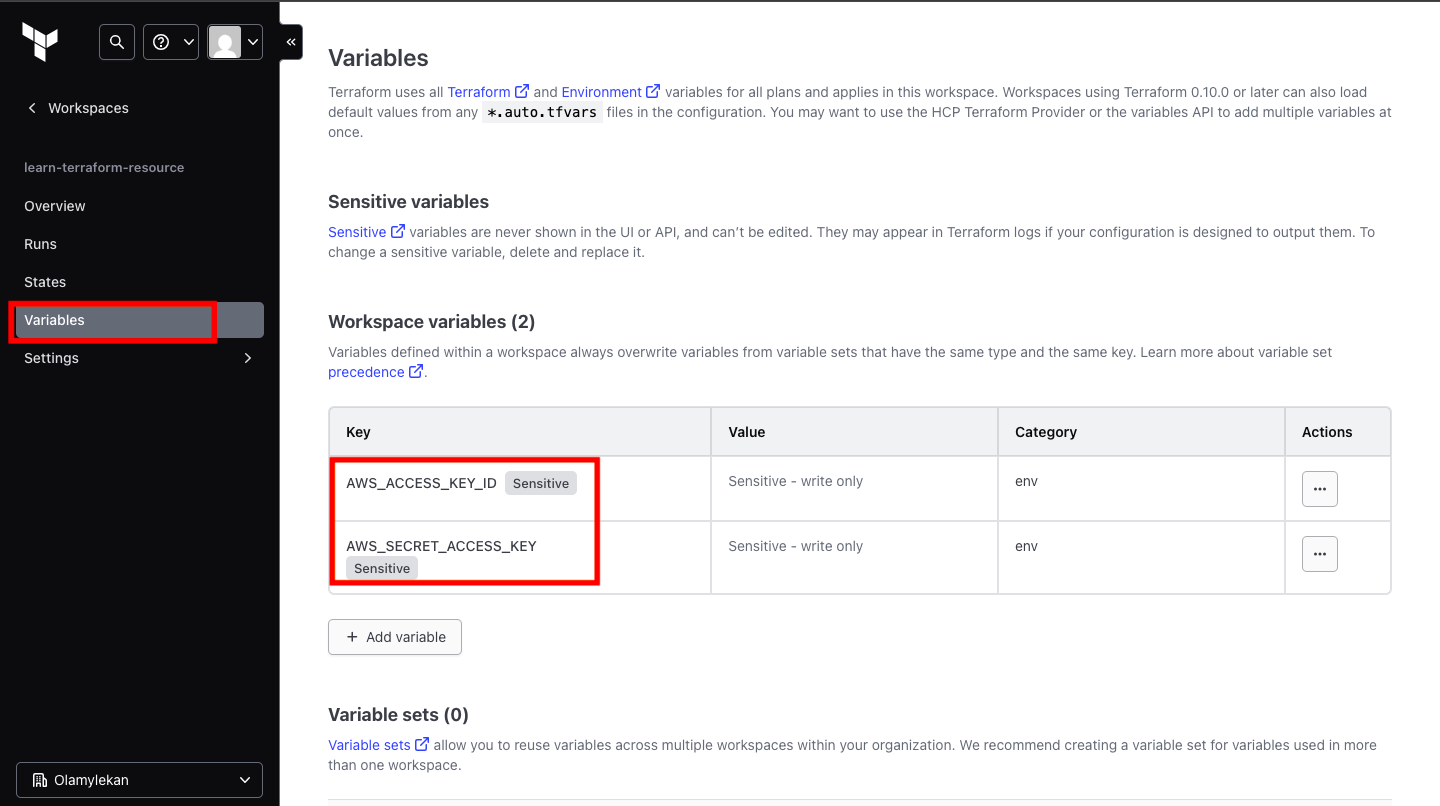Open the Runs page

[40, 244]
